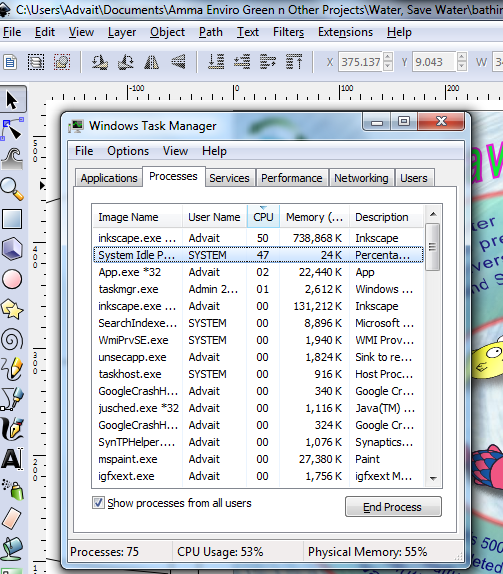Viewport: 503px width, 574px height.
Task: Select the Node edit tool
Action: 12,129
